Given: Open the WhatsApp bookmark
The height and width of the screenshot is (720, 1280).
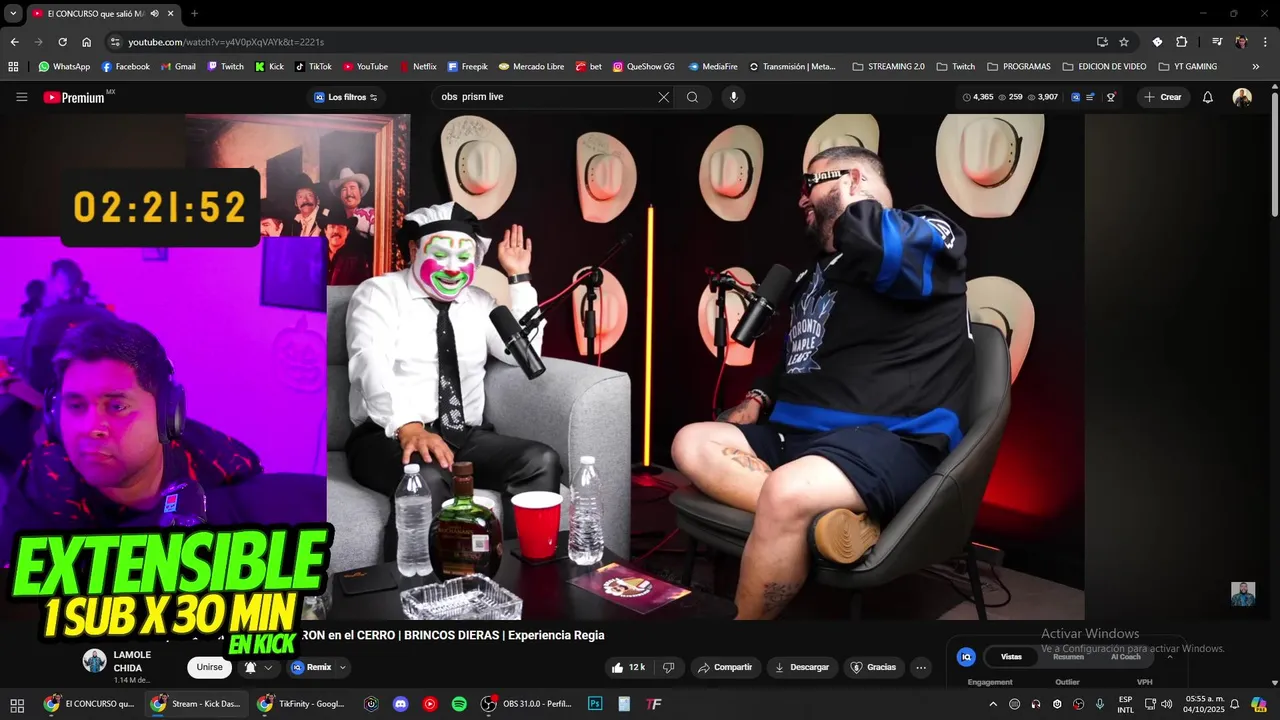Looking at the screenshot, I should pos(64,67).
